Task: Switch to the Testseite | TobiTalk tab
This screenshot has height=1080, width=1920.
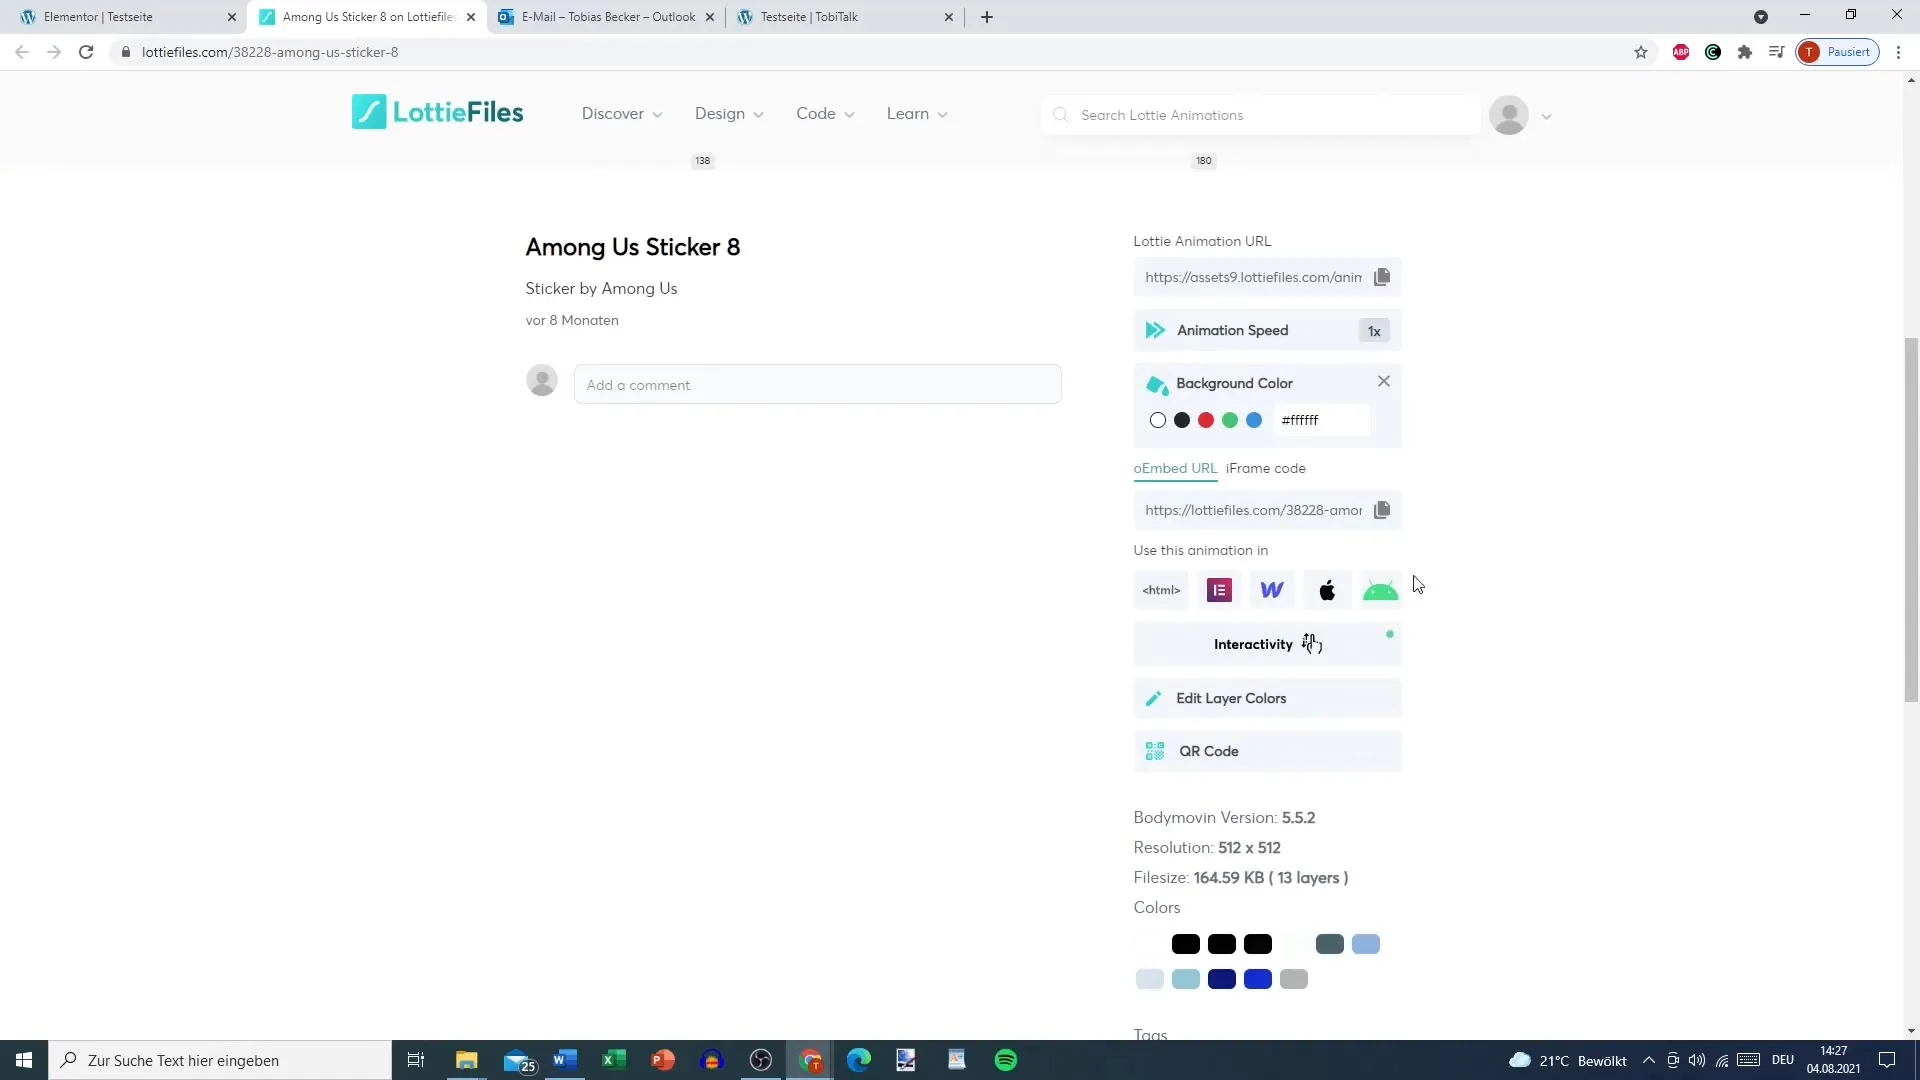Action: click(x=845, y=17)
